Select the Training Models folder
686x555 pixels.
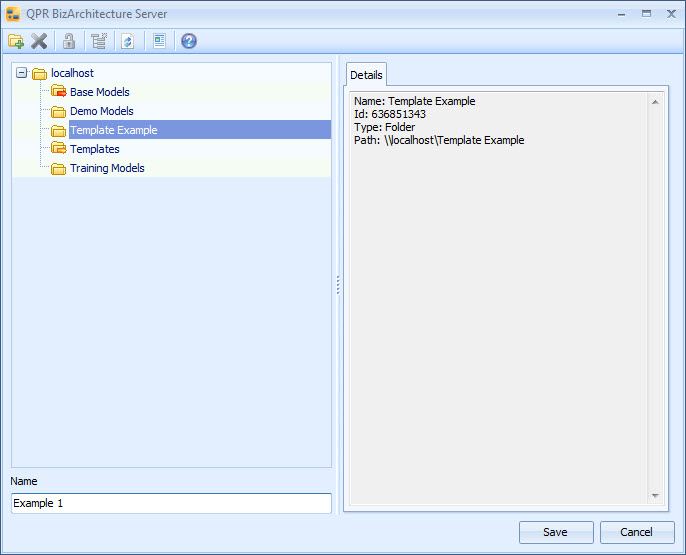point(107,168)
